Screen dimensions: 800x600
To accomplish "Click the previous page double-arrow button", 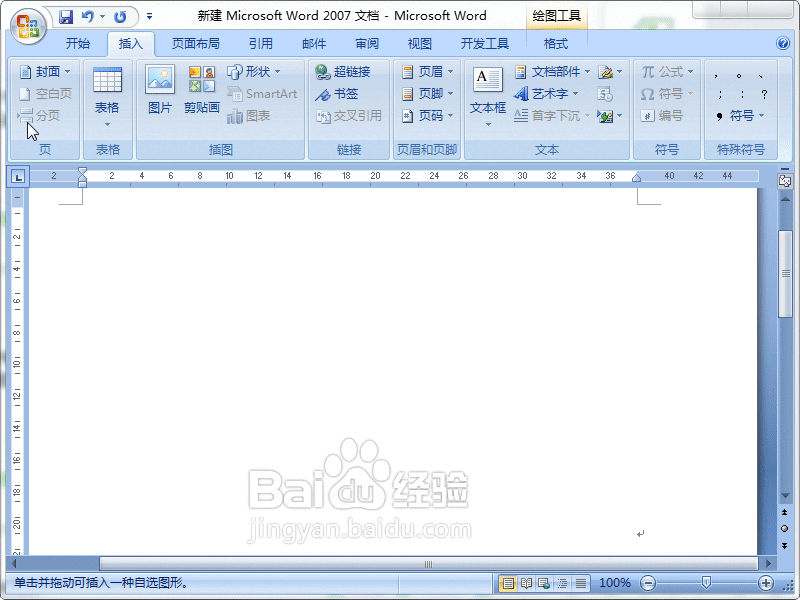I will click(785, 512).
